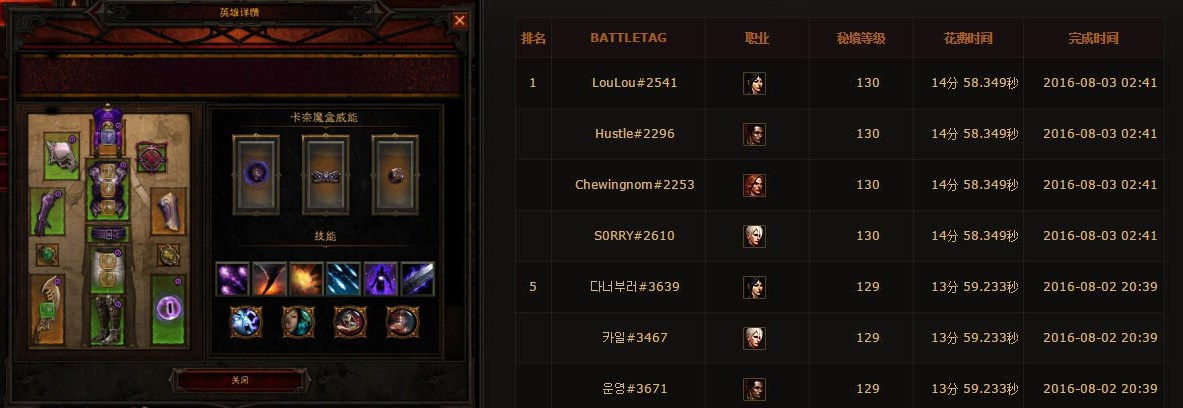Viewport: 1183px width, 408px height.
Task: Select the shoulder armor item slot
Action: point(61,156)
